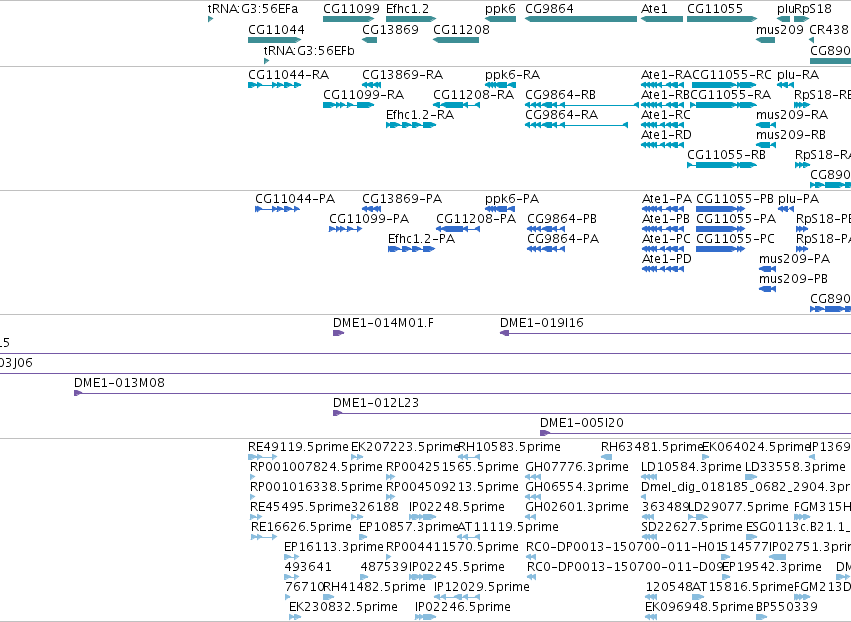Select the CG9864 gene bar

tap(581, 19)
